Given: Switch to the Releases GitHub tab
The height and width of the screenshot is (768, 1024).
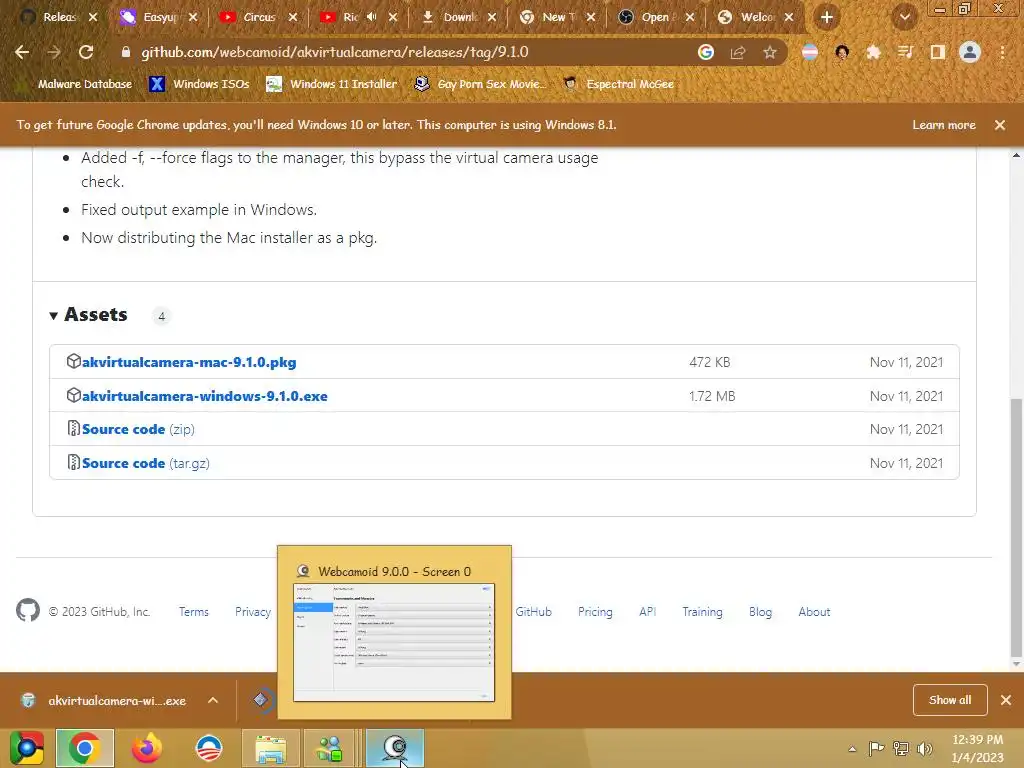Looking at the screenshot, I should pyautogui.click(x=58, y=17).
